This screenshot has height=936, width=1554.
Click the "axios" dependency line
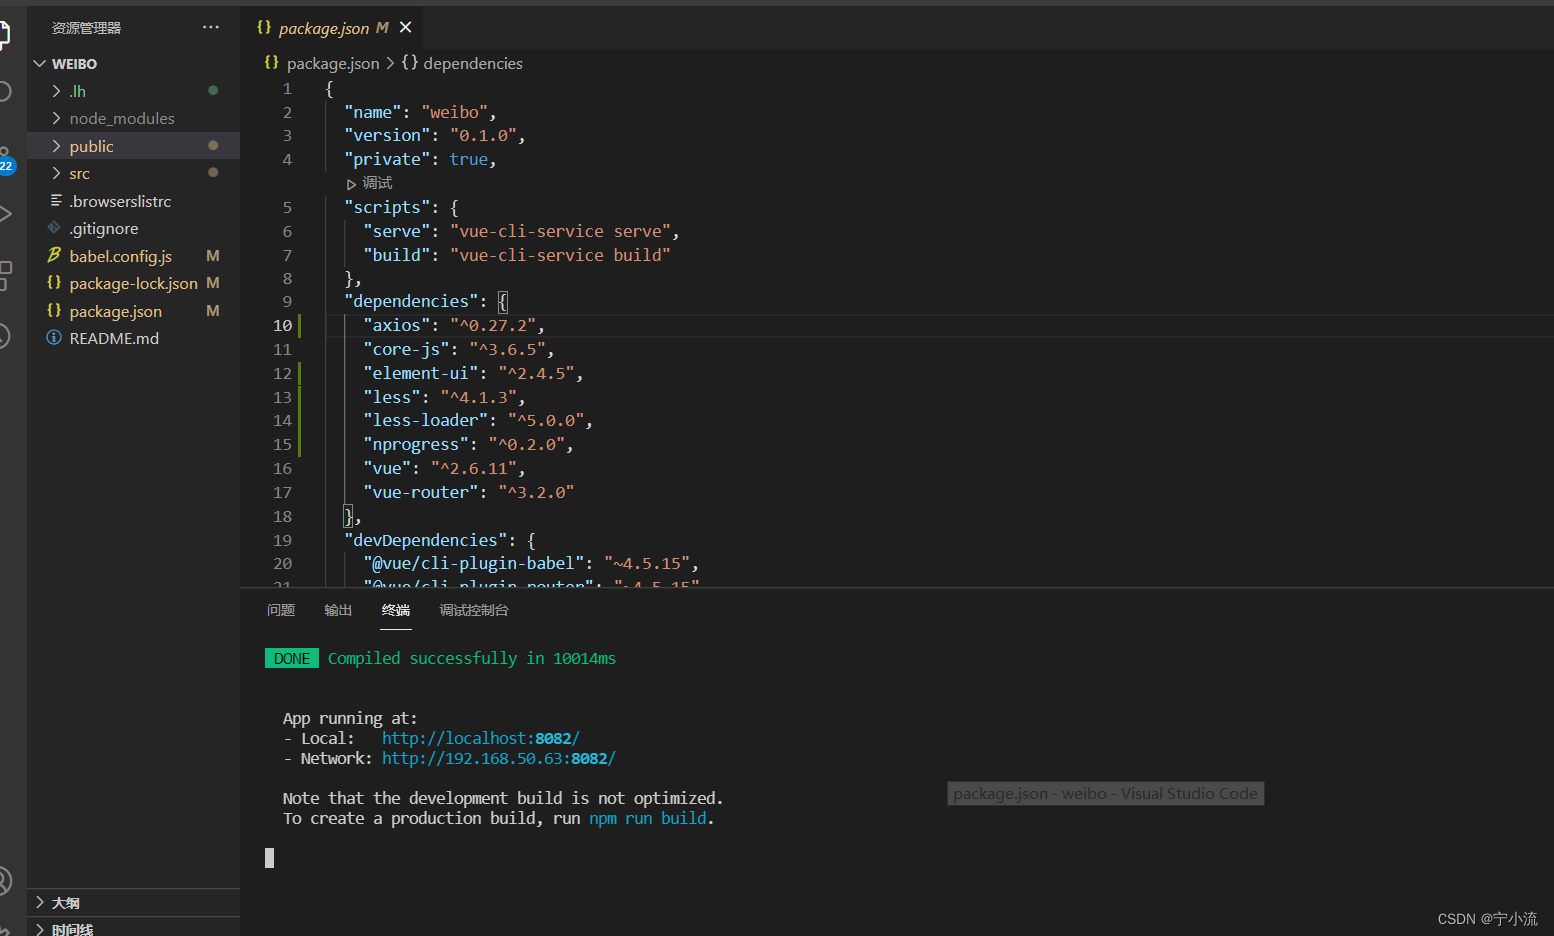(x=454, y=325)
